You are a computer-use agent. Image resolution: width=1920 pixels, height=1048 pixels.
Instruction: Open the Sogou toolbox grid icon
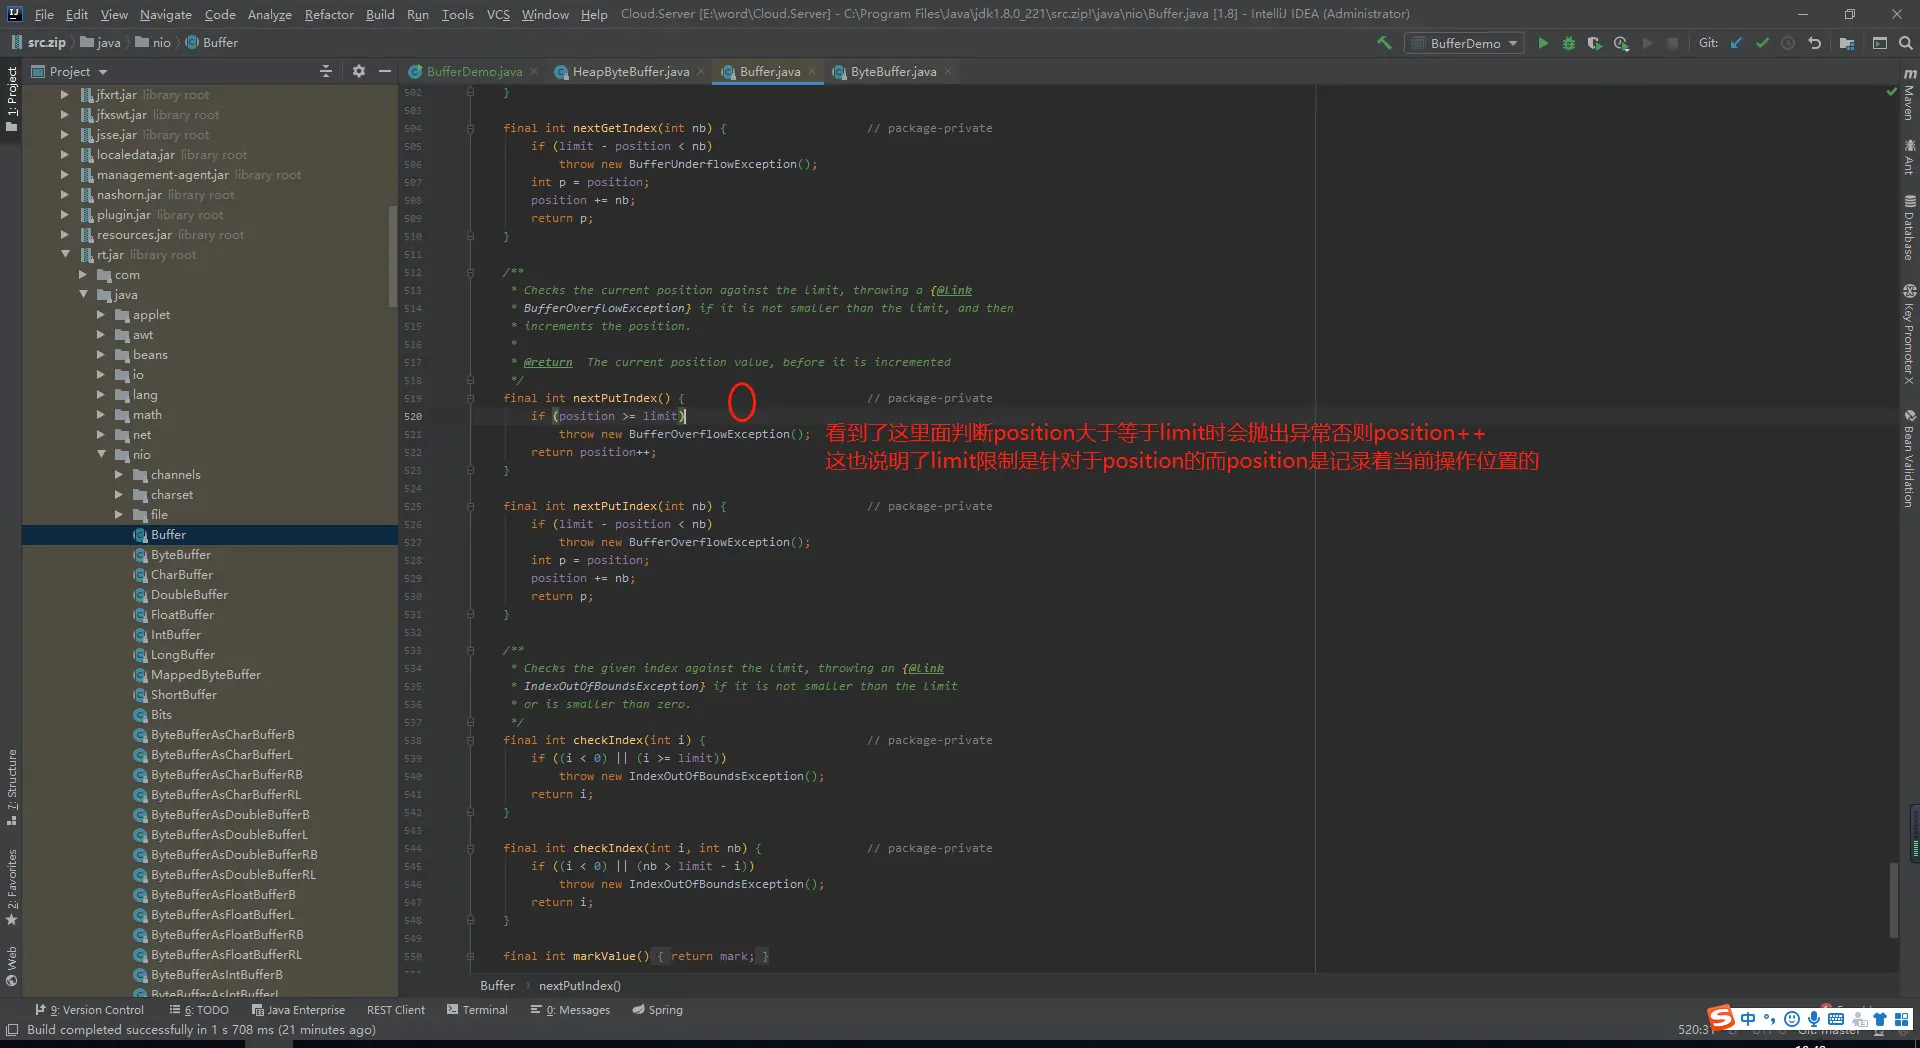(1902, 1019)
